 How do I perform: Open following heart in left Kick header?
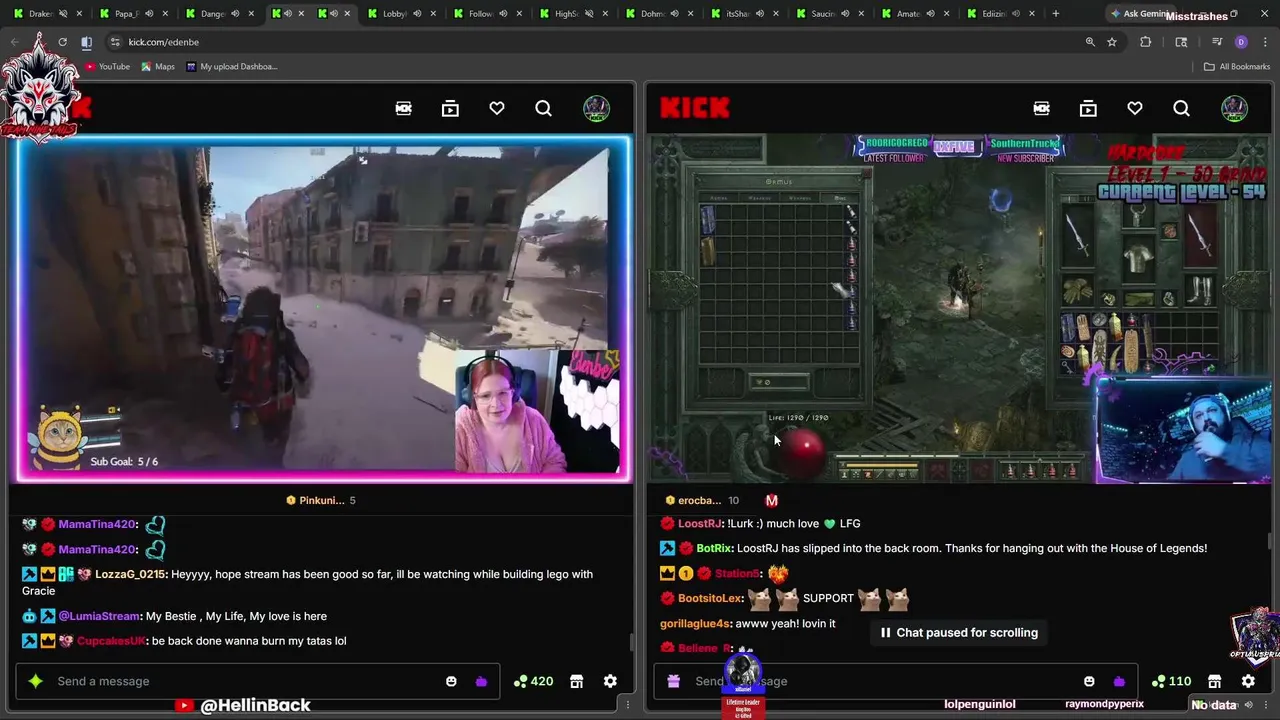click(x=497, y=108)
